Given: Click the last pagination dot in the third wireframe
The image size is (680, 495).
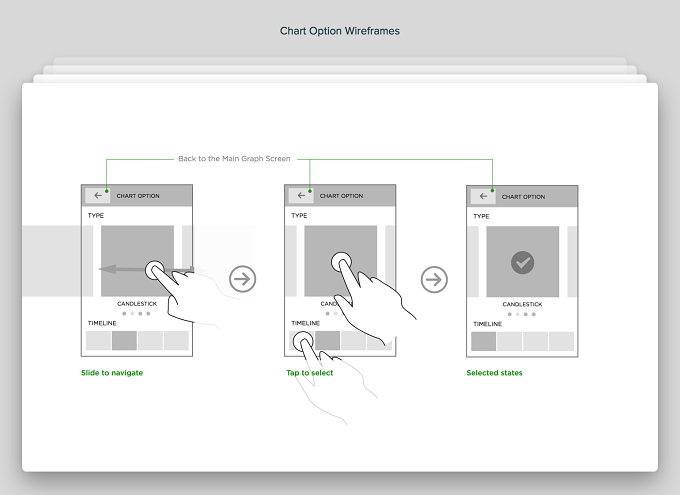Looking at the screenshot, I should click(x=534, y=314).
